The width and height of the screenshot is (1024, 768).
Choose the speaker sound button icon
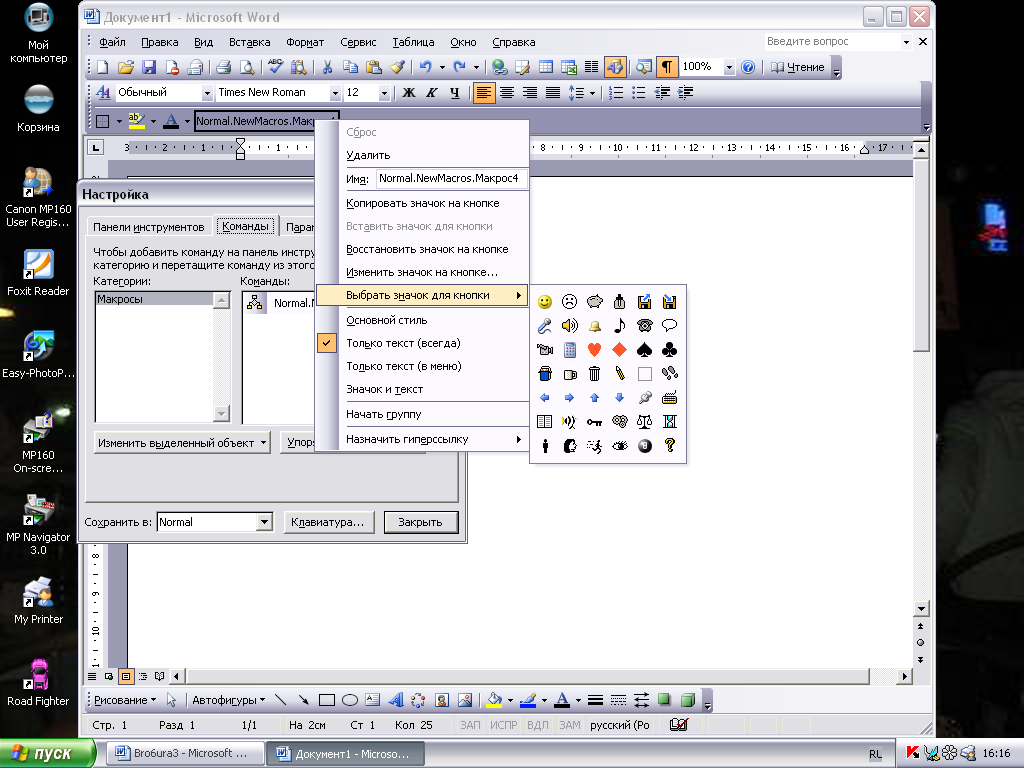[569, 326]
